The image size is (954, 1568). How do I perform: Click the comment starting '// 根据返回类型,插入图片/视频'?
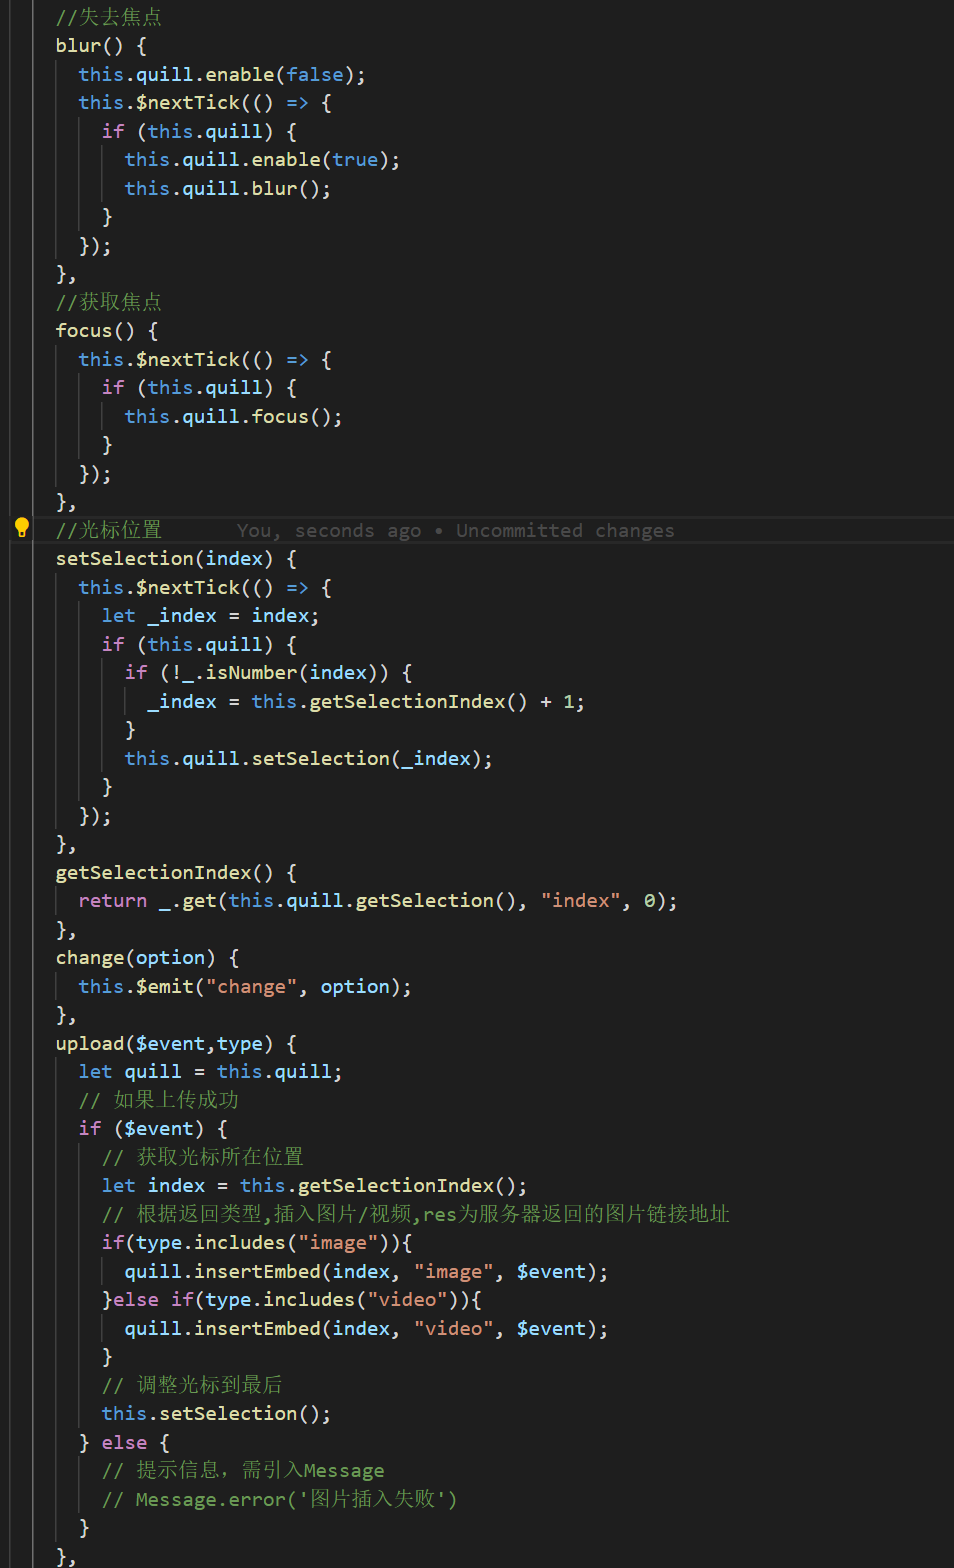[x=416, y=1215]
